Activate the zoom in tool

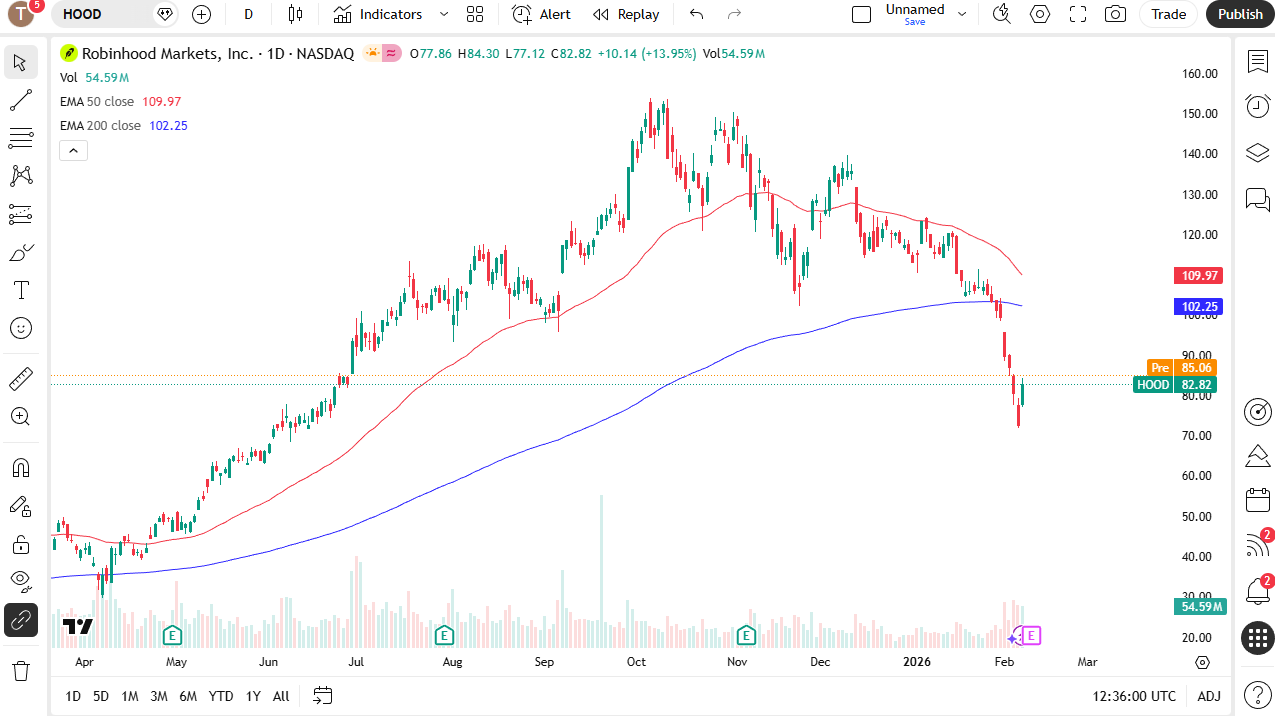tap(21, 417)
